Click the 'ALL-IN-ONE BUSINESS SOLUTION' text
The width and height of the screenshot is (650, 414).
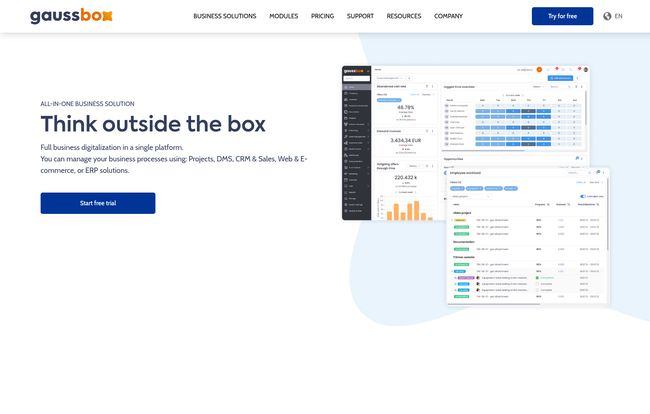tap(87, 104)
